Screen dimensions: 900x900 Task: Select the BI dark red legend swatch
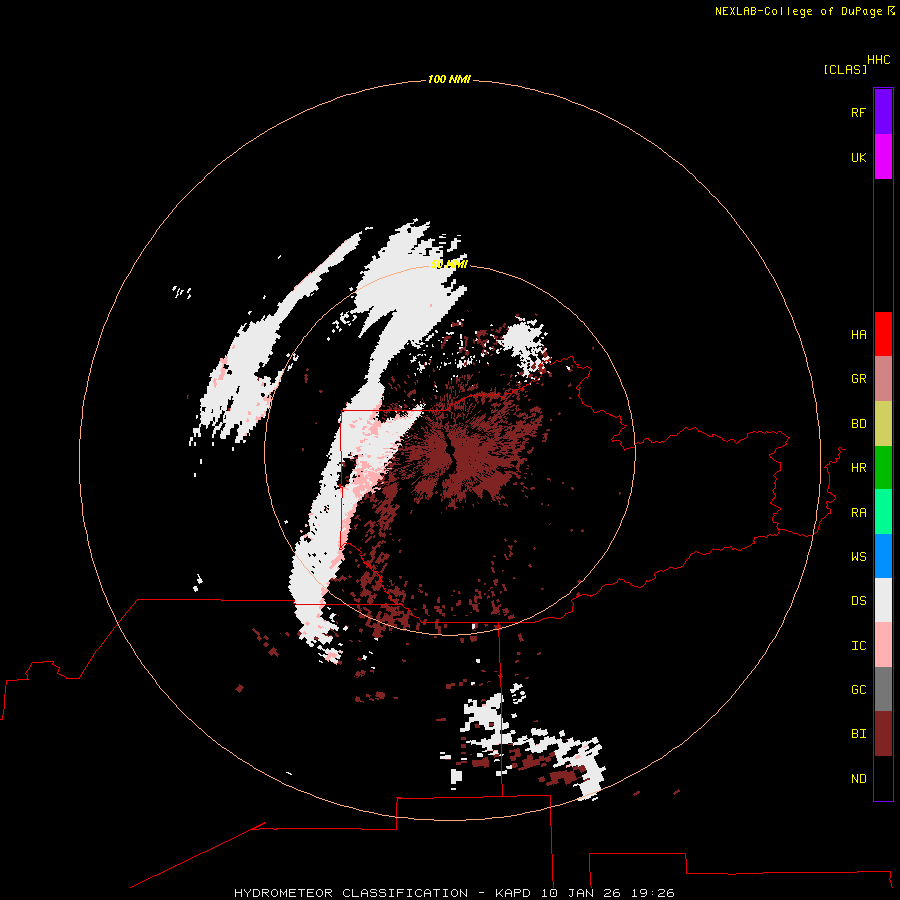(883, 734)
